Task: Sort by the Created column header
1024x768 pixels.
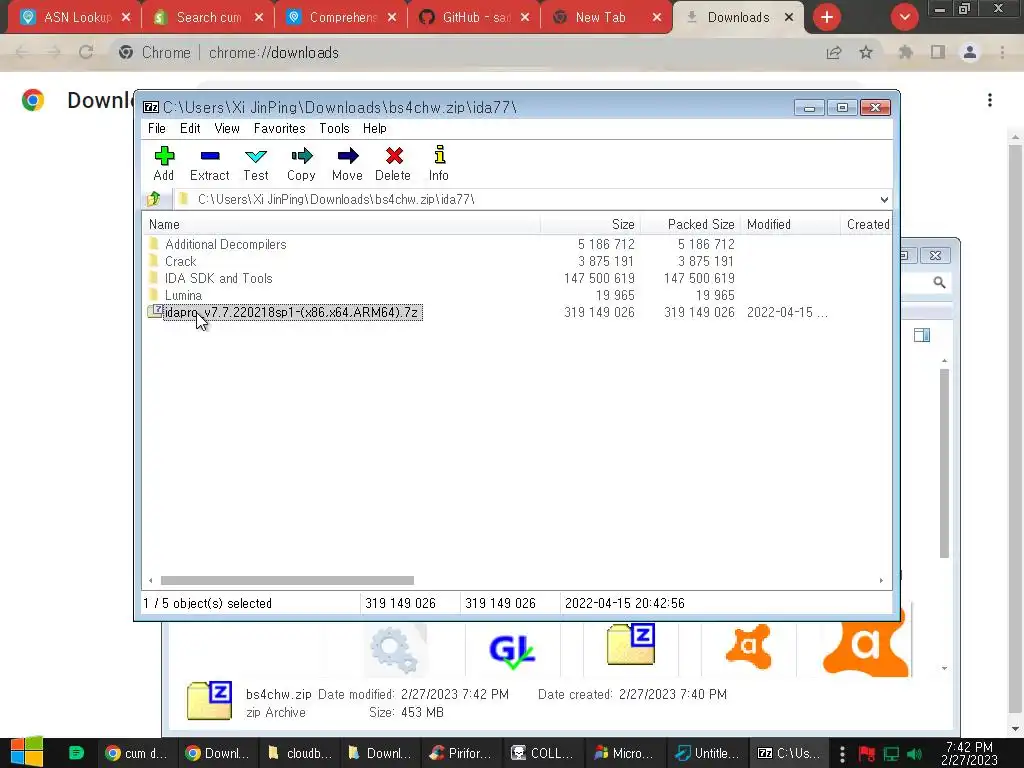Action: pos(867,224)
